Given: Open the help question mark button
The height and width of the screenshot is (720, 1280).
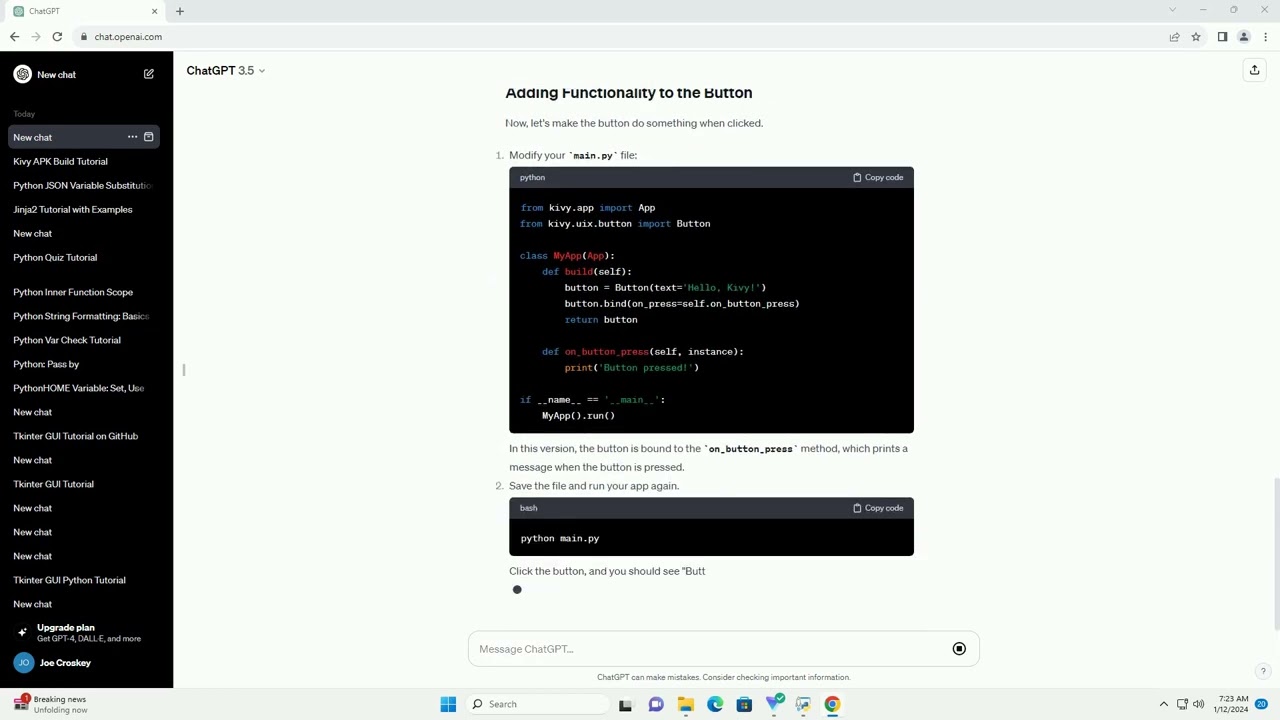Looking at the screenshot, I should click(1263, 672).
